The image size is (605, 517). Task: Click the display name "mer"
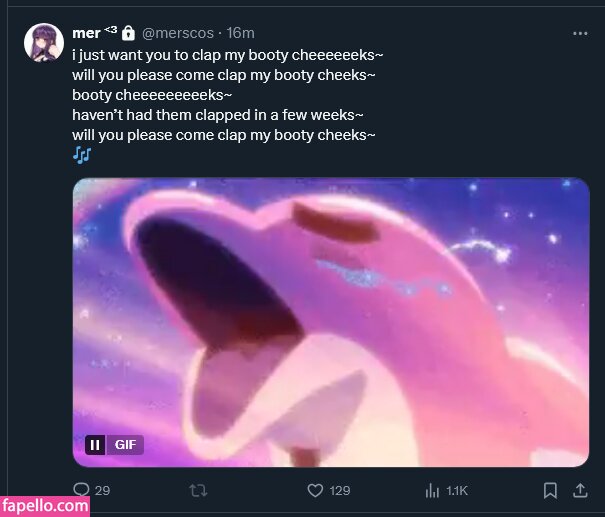(86, 33)
